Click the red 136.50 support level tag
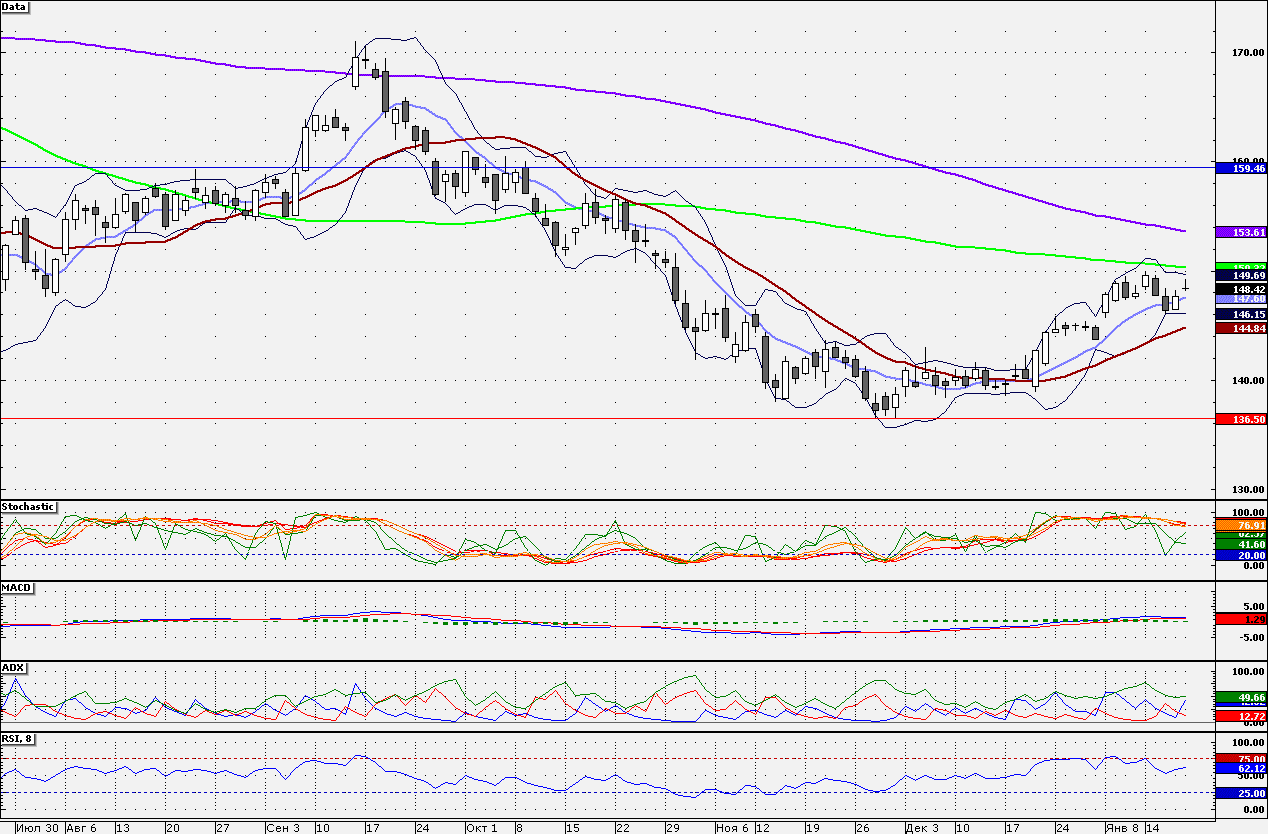 [1240, 419]
